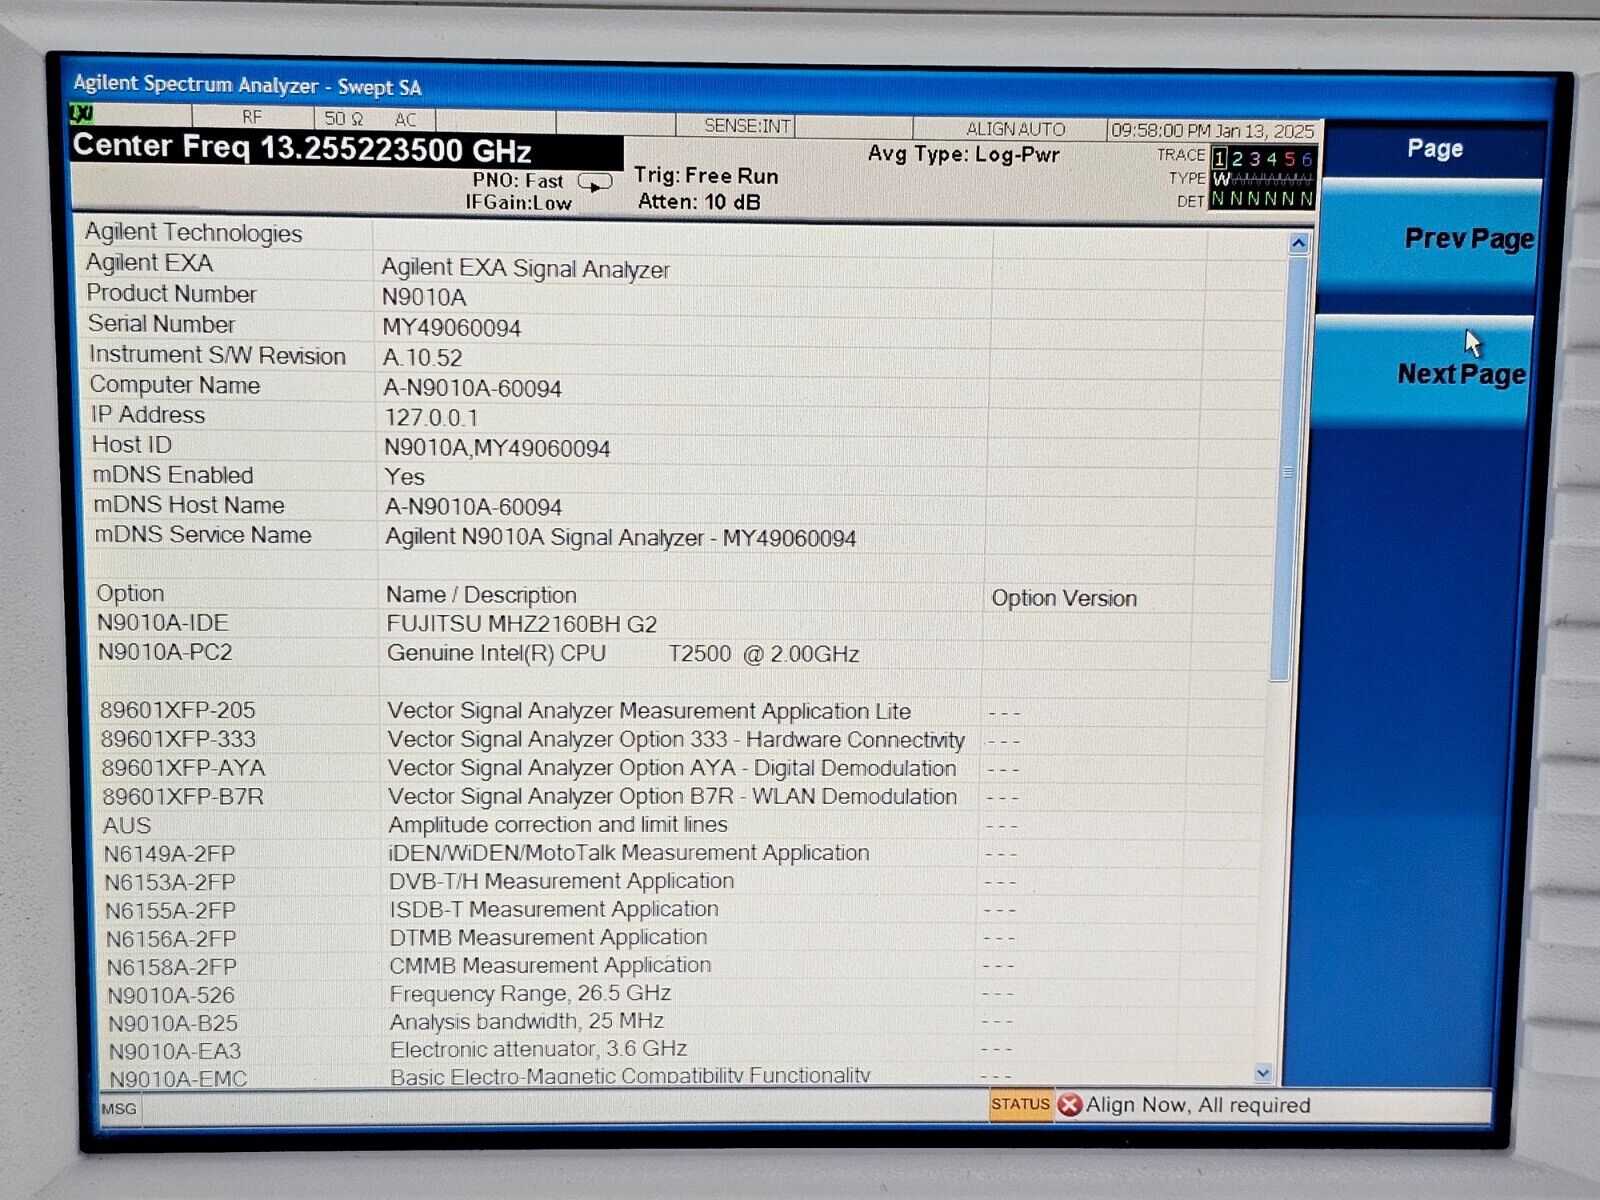Select the N9010A-526 option row

(x=680, y=994)
